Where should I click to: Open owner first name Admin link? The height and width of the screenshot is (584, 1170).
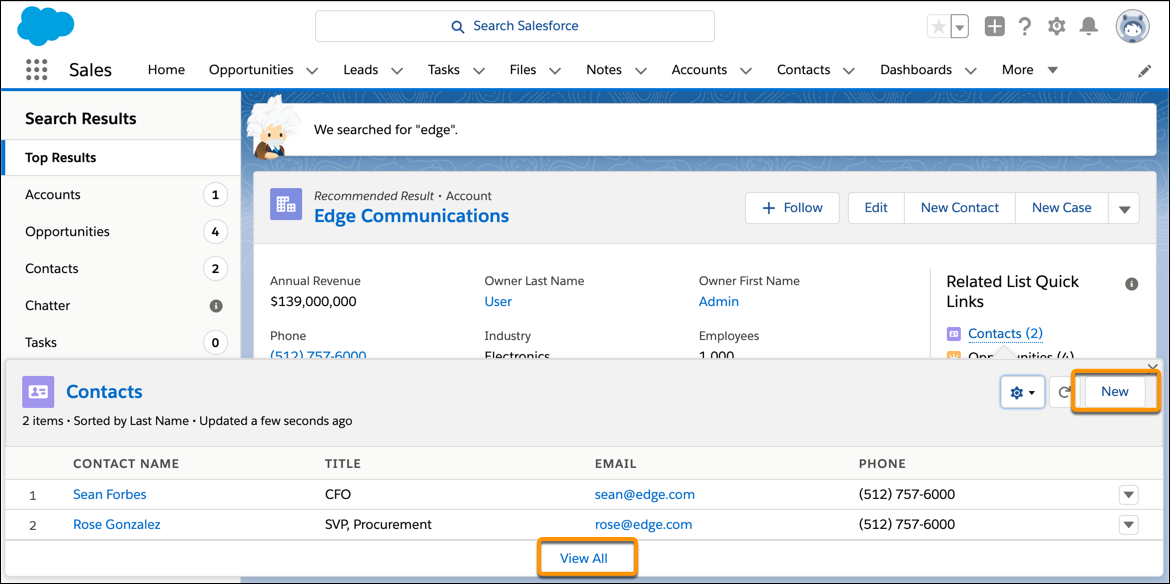point(719,301)
